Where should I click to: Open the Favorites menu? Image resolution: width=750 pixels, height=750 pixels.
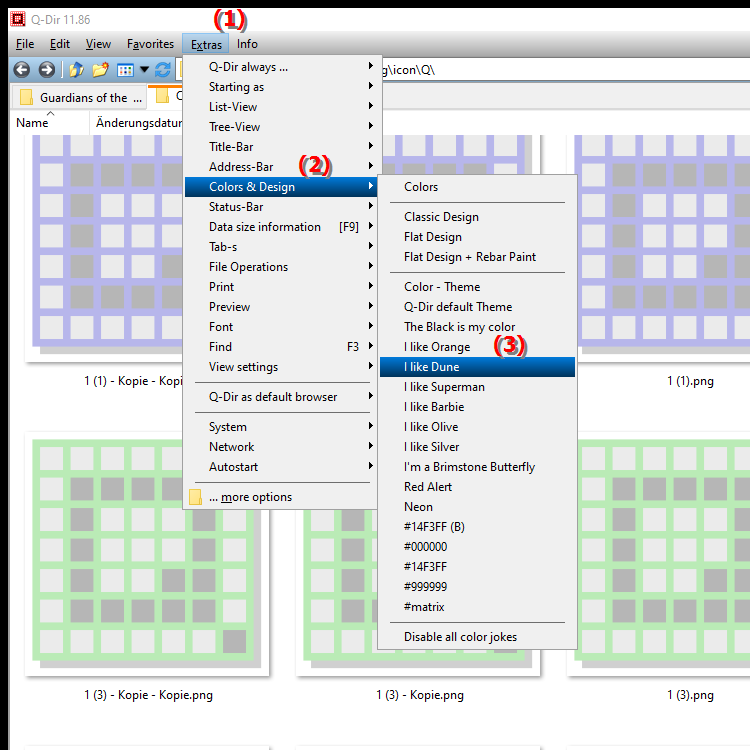(150, 44)
